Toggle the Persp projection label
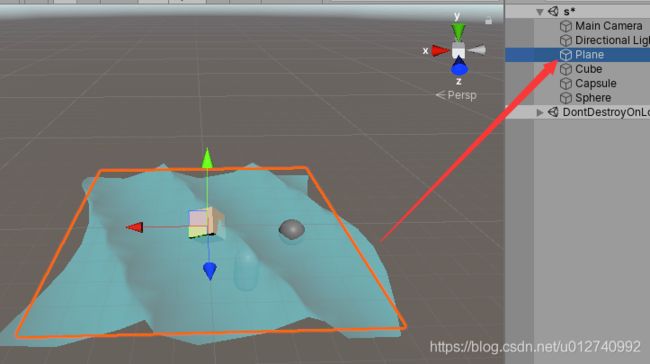This screenshot has height=364, width=650. [x=456, y=95]
